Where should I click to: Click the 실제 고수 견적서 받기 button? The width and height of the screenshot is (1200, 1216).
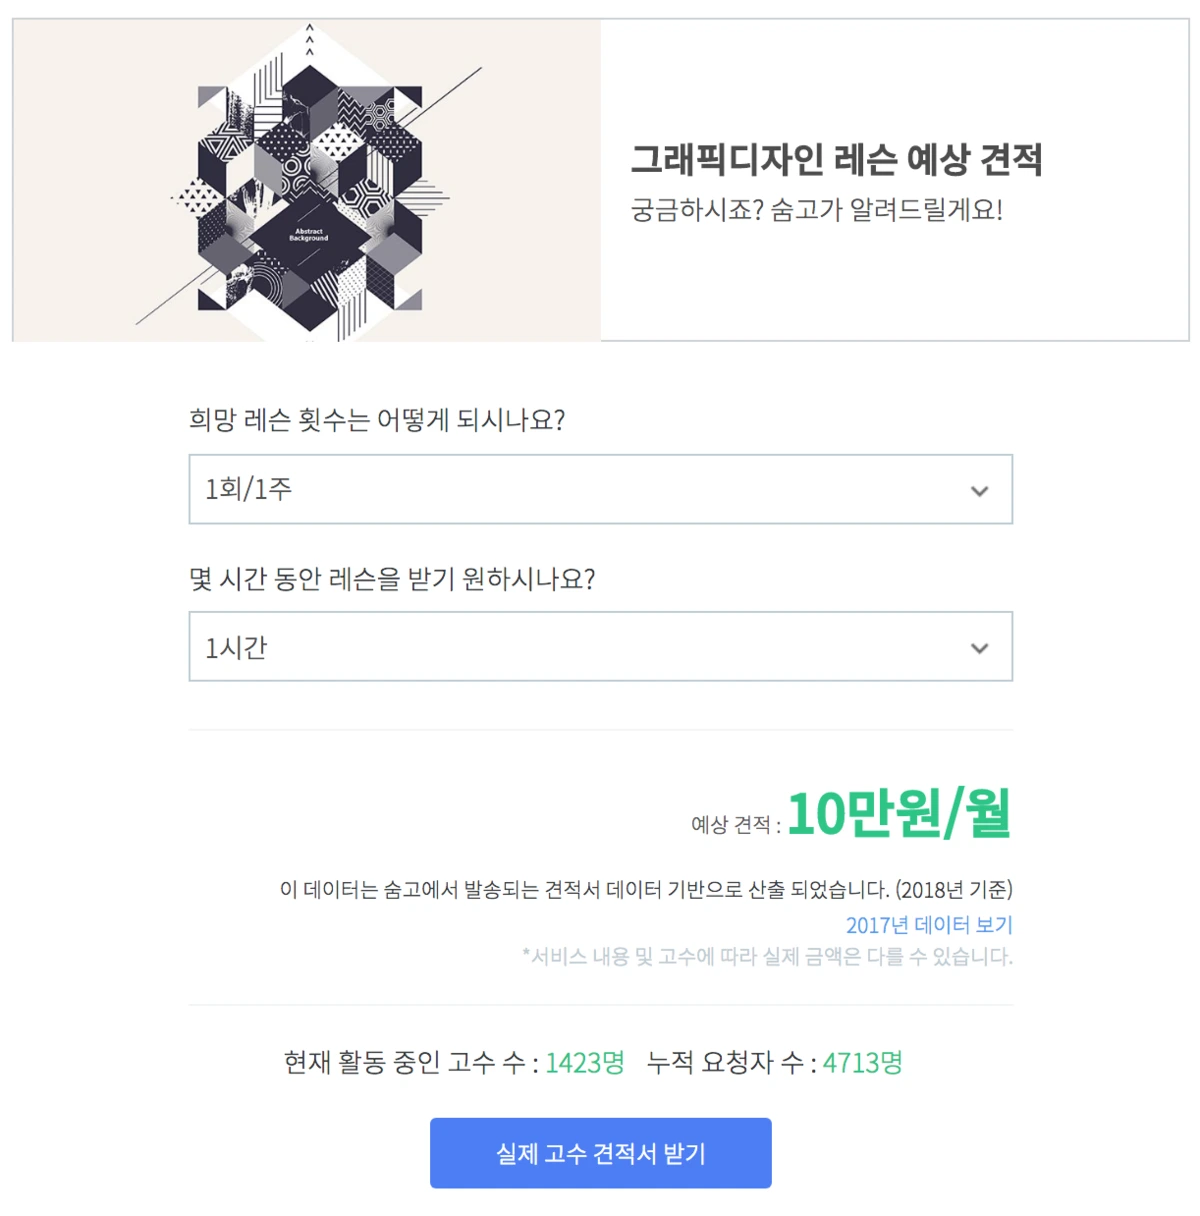pyautogui.click(x=600, y=1152)
